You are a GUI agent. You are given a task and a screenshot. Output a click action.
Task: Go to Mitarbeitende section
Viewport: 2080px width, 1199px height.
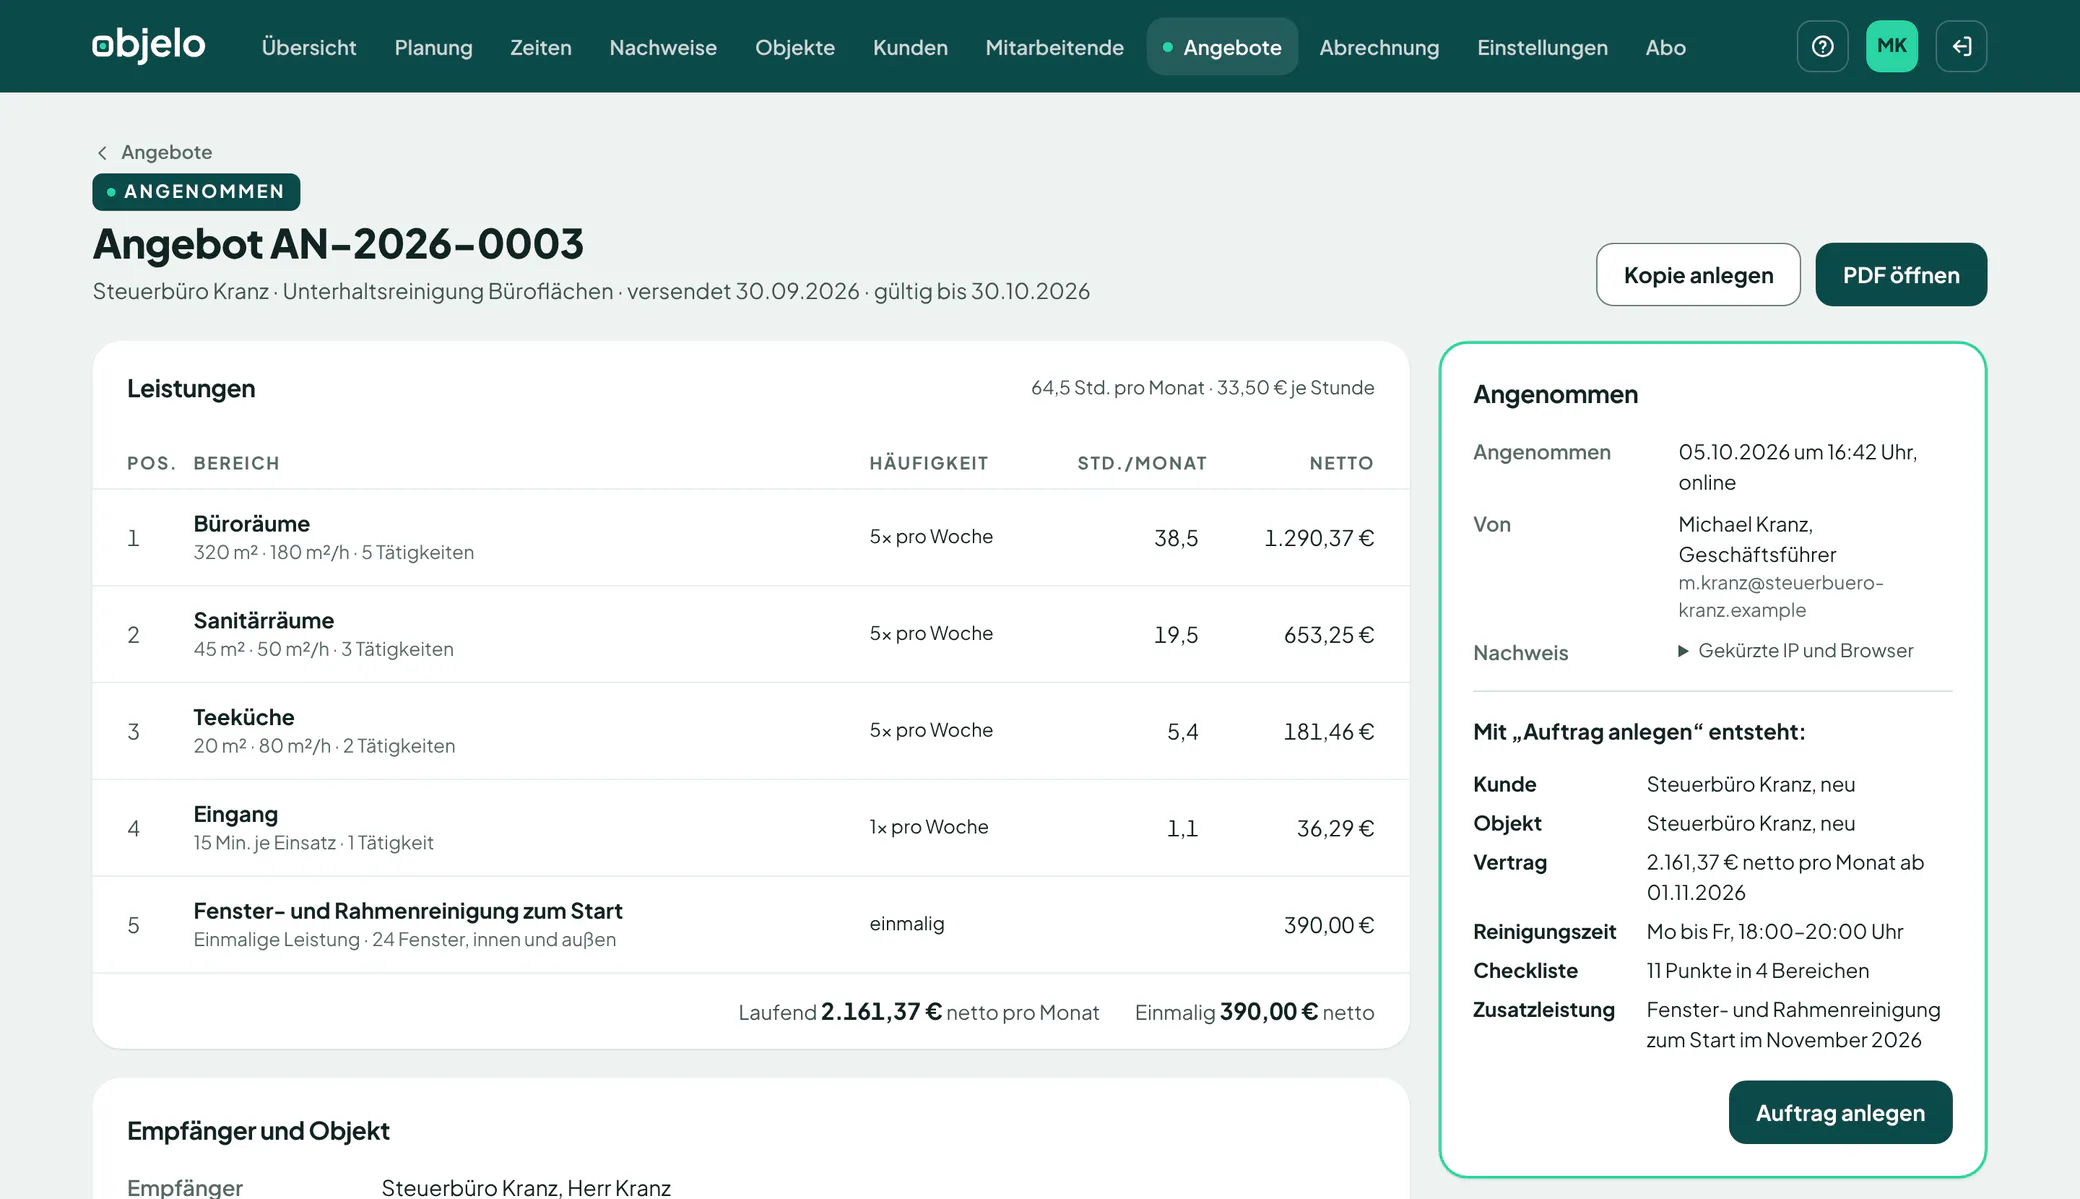(1054, 47)
